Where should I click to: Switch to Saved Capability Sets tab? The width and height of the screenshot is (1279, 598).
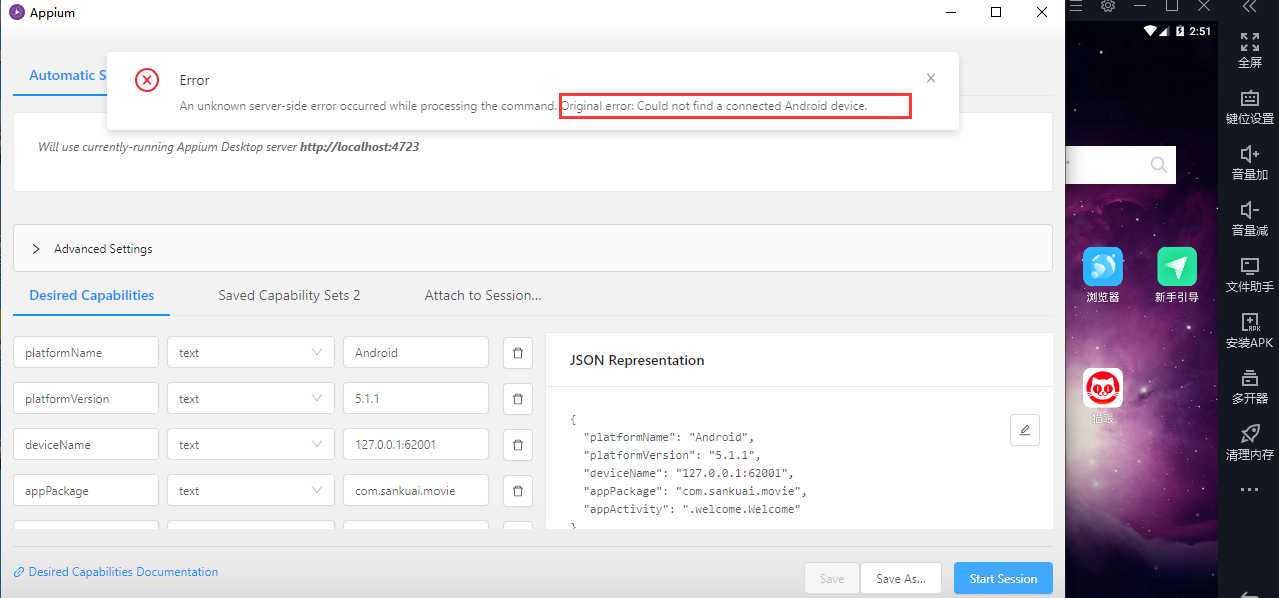pyautogui.click(x=289, y=296)
